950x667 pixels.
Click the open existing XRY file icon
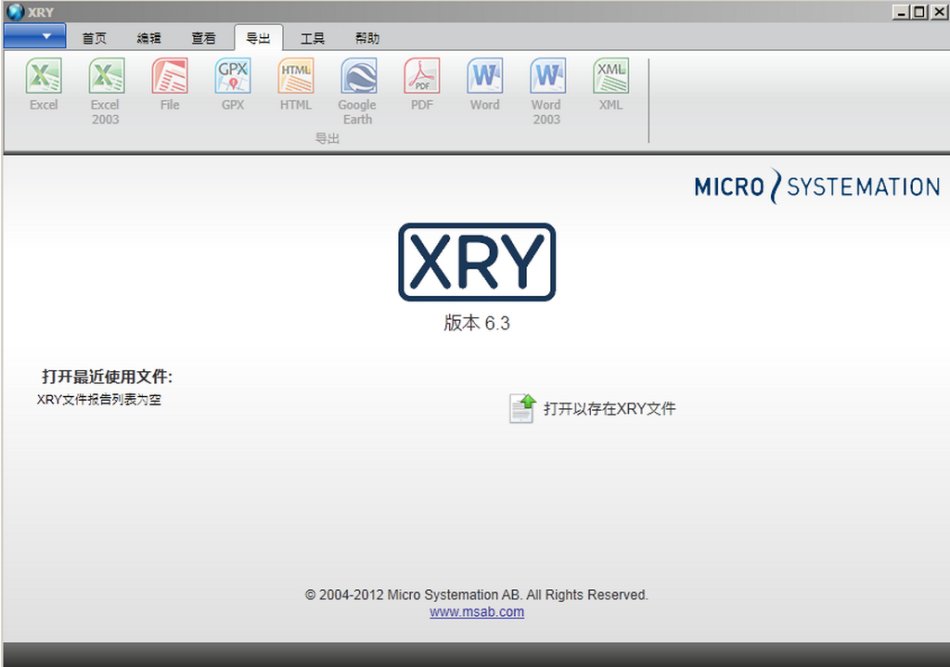522,408
